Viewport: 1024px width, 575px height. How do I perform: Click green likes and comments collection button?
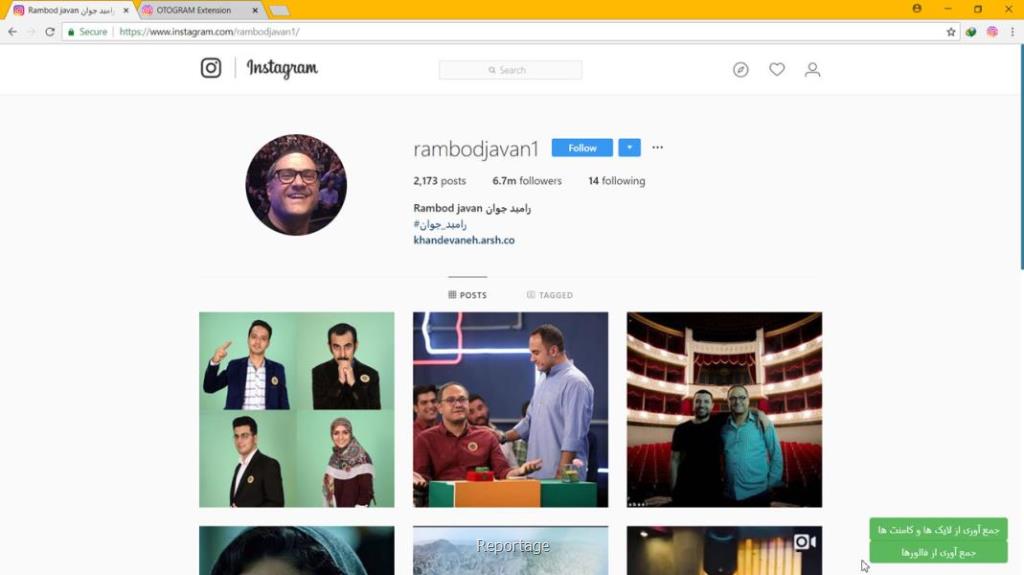click(938, 529)
